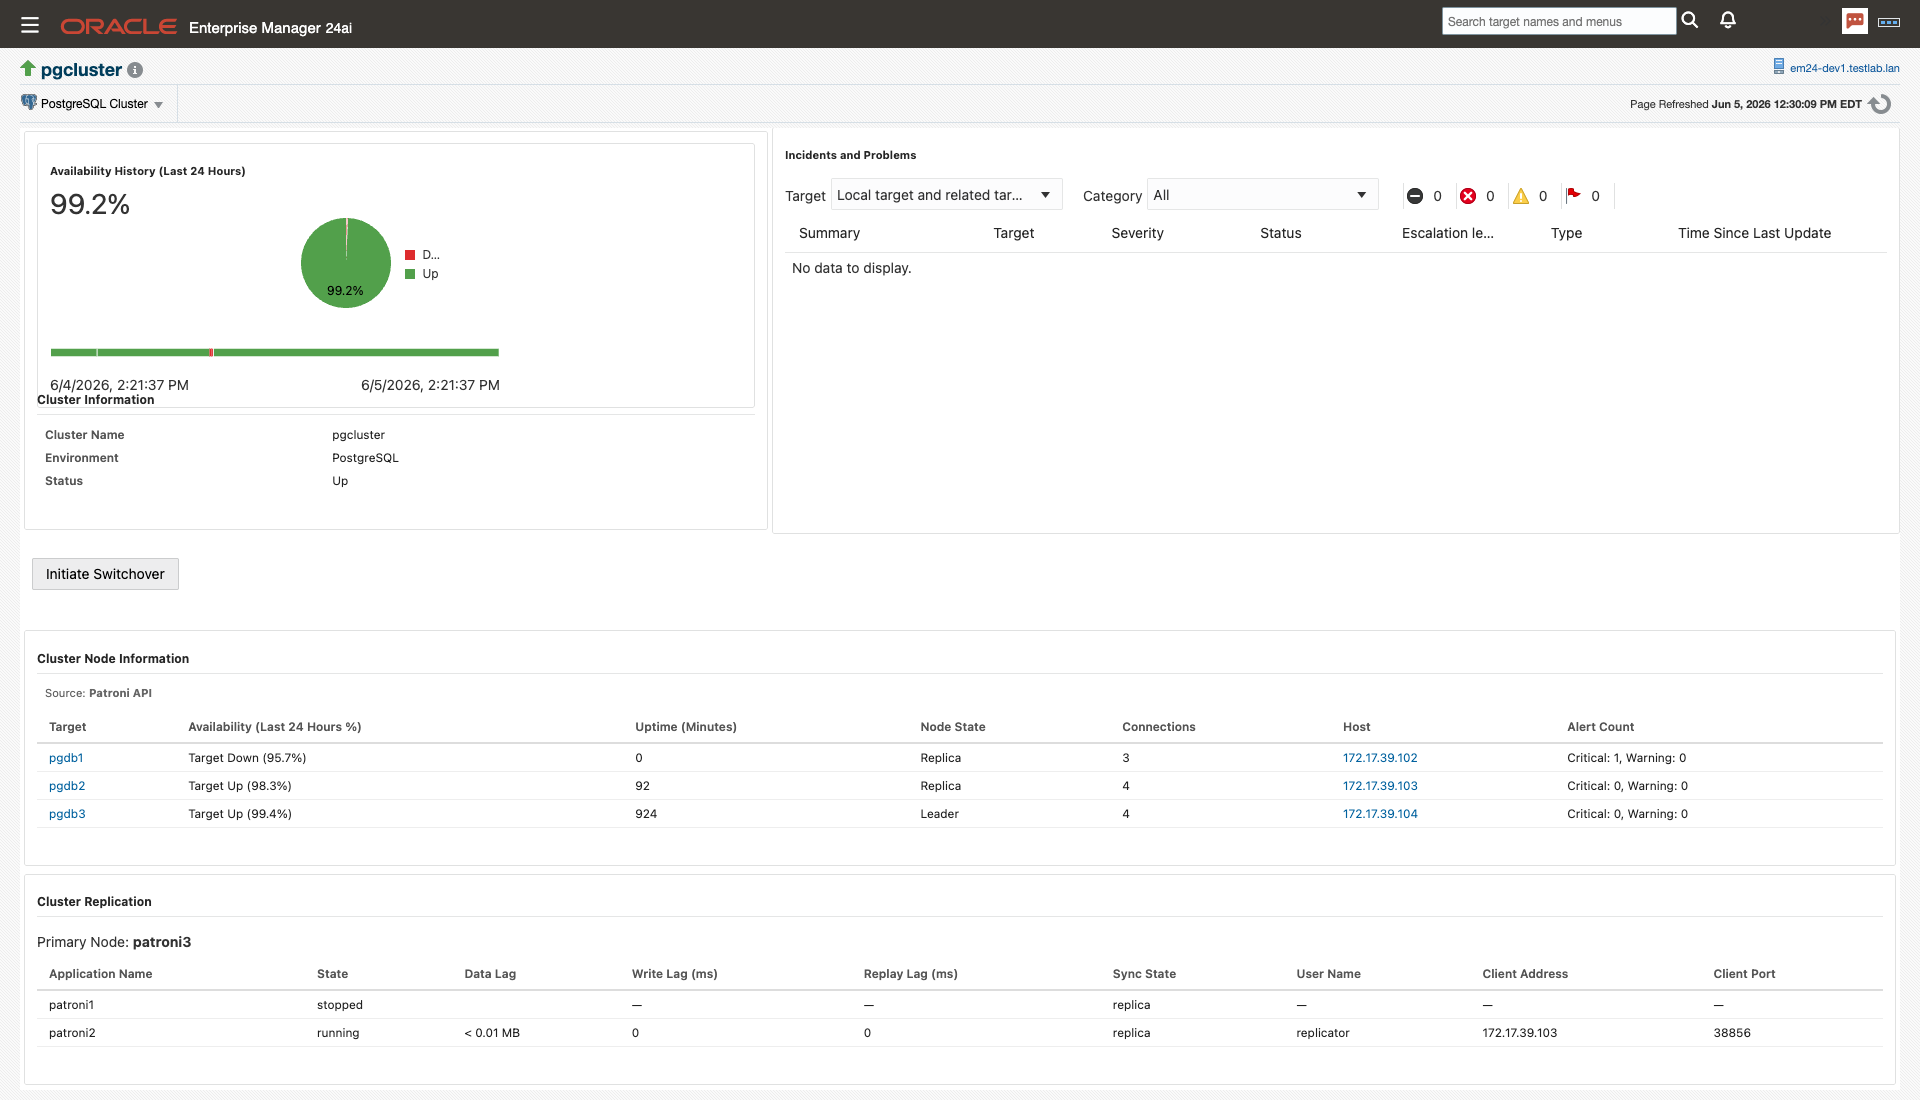The width and height of the screenshot is (1920, 1100).
Task: Click the '< 0.01 MB' data lag value
Action: pyautogui.click(x=492, y=1033)
